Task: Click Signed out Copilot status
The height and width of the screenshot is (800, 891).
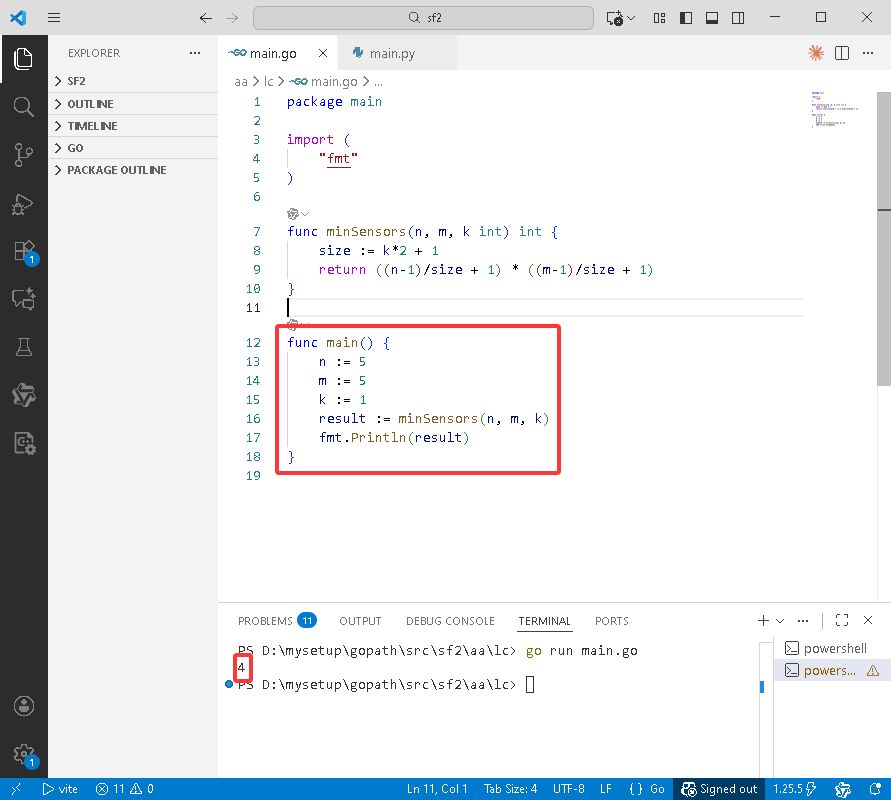Action: point(719,789)
